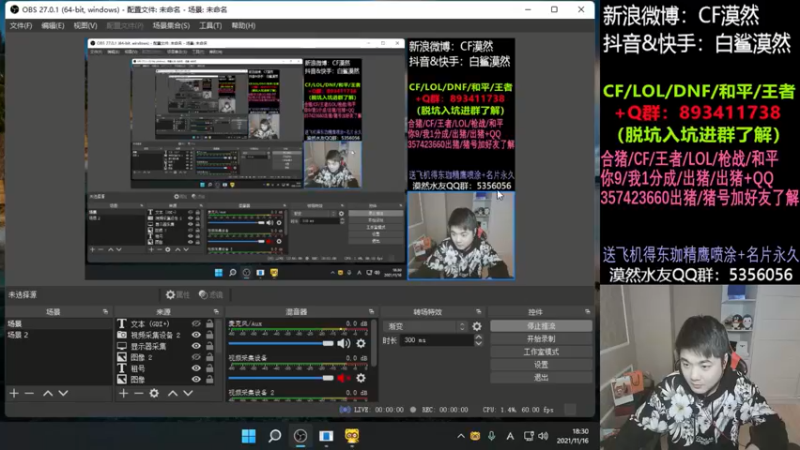Open the 视图(V) menu
Viewport: 800px width, 450px height.
point(85,26)
